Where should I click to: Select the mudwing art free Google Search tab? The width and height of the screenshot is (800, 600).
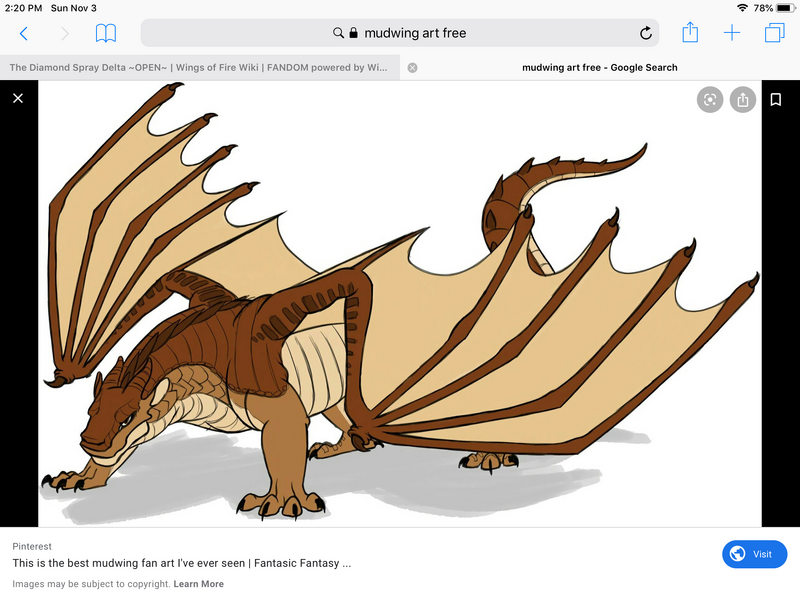(600, 68)
